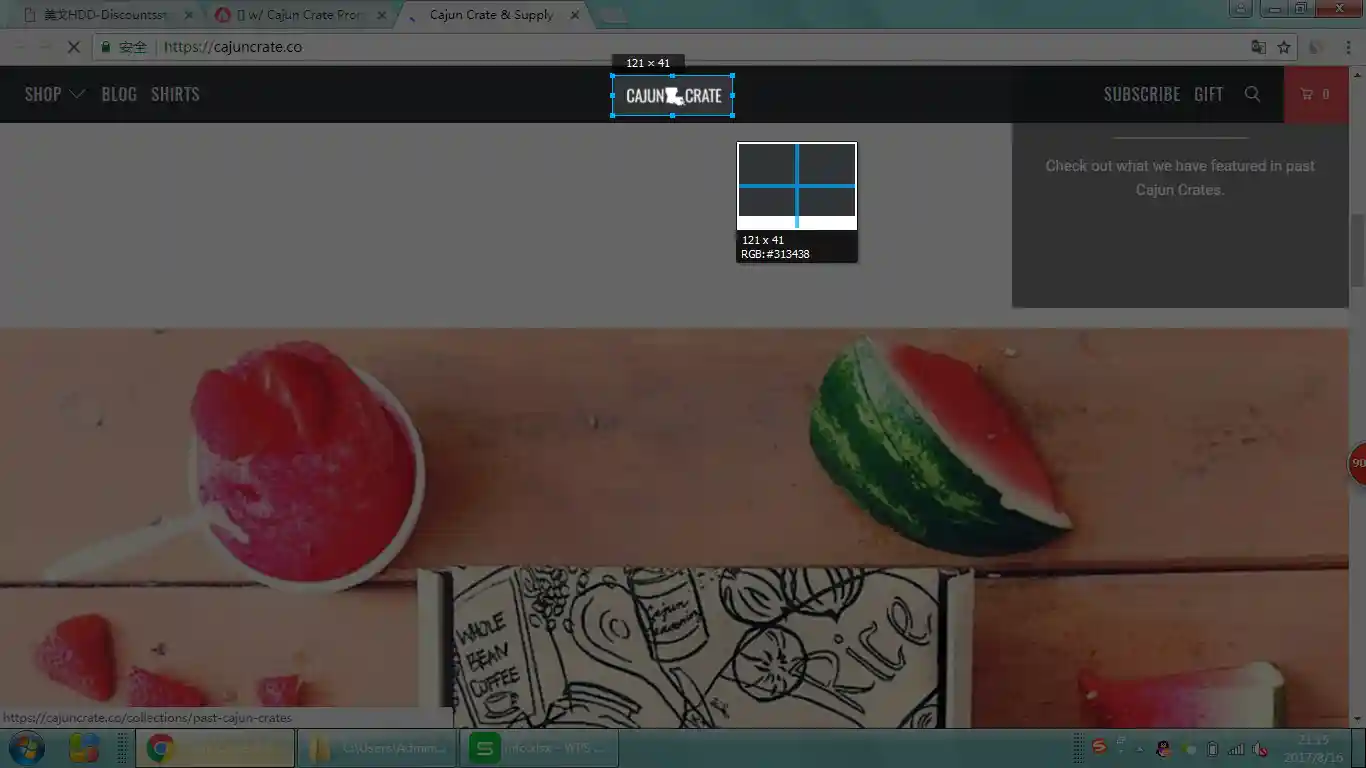Open the BLOG page link
1366x768 pixels.
coord(119,94)
